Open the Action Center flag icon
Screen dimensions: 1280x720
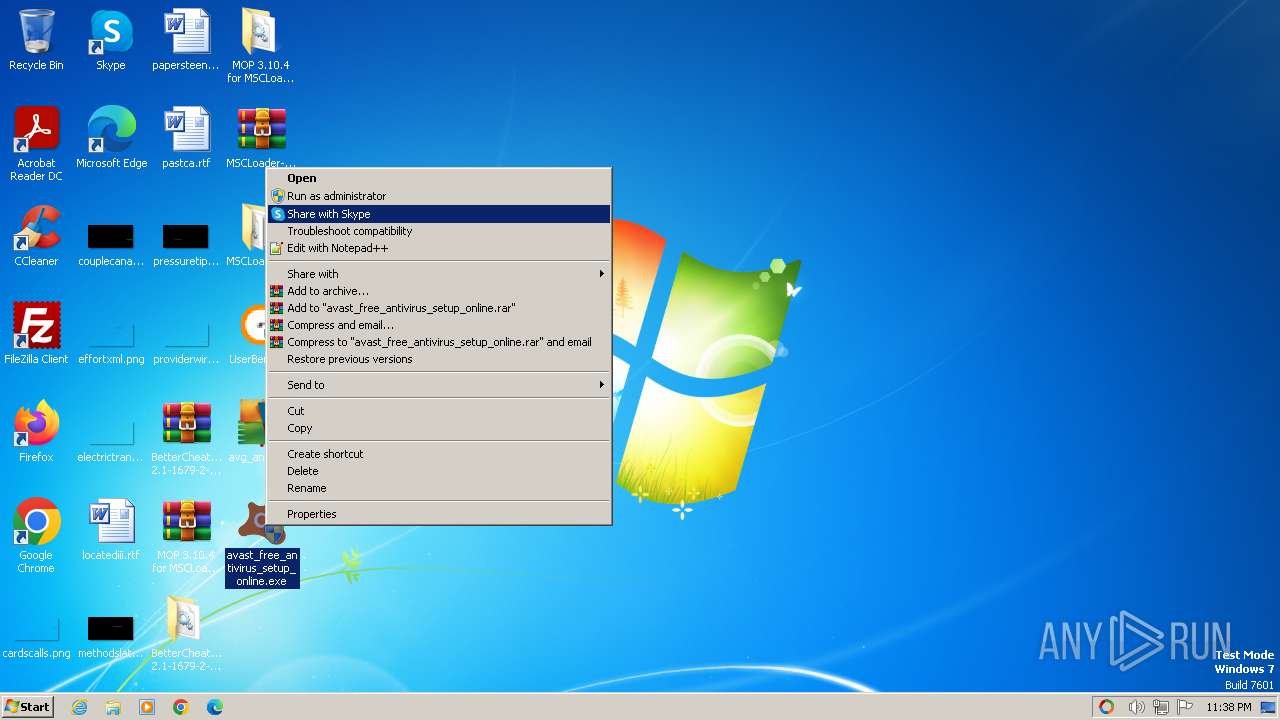coord(1186,707)
